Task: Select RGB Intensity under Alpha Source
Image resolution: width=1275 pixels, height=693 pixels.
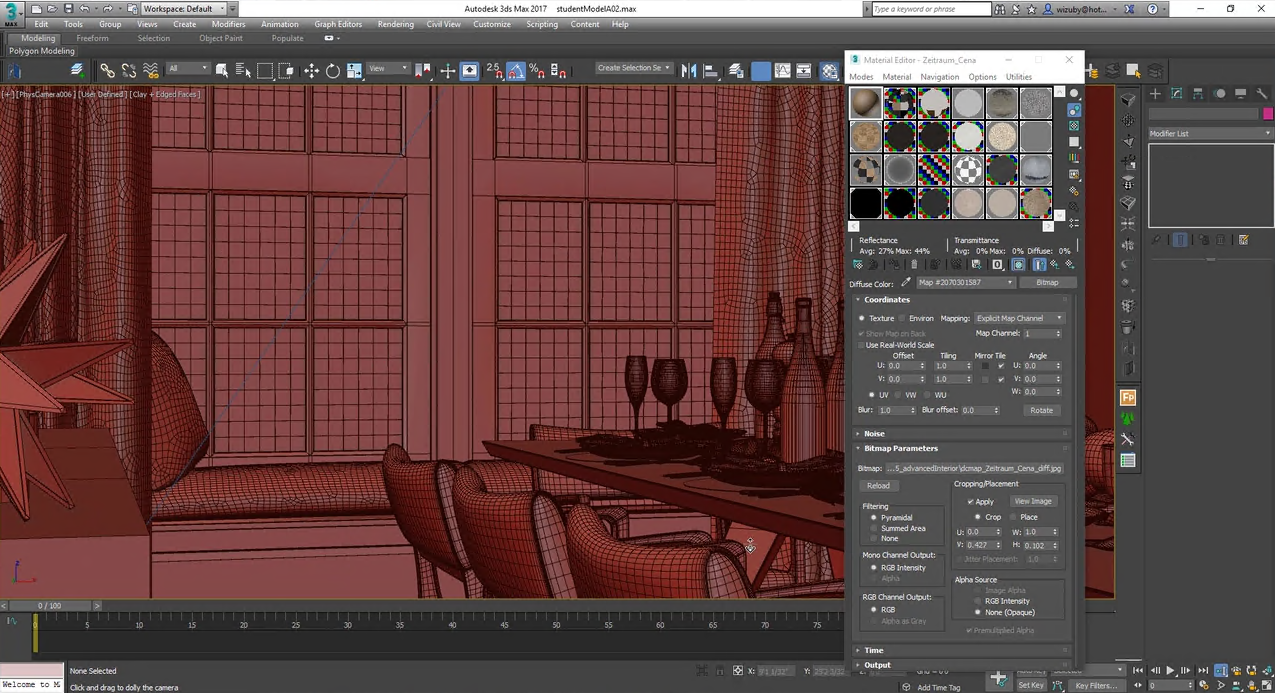Action: pyautogui.click(x=977, y=601)
